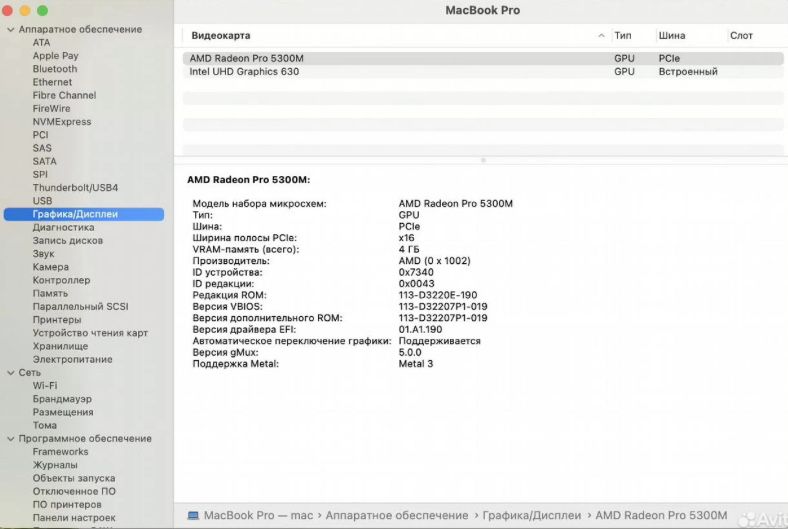Open the Thunderbolt/USB4 entry
This screenshot has height=529, width=788.
[x=75, y=187]
